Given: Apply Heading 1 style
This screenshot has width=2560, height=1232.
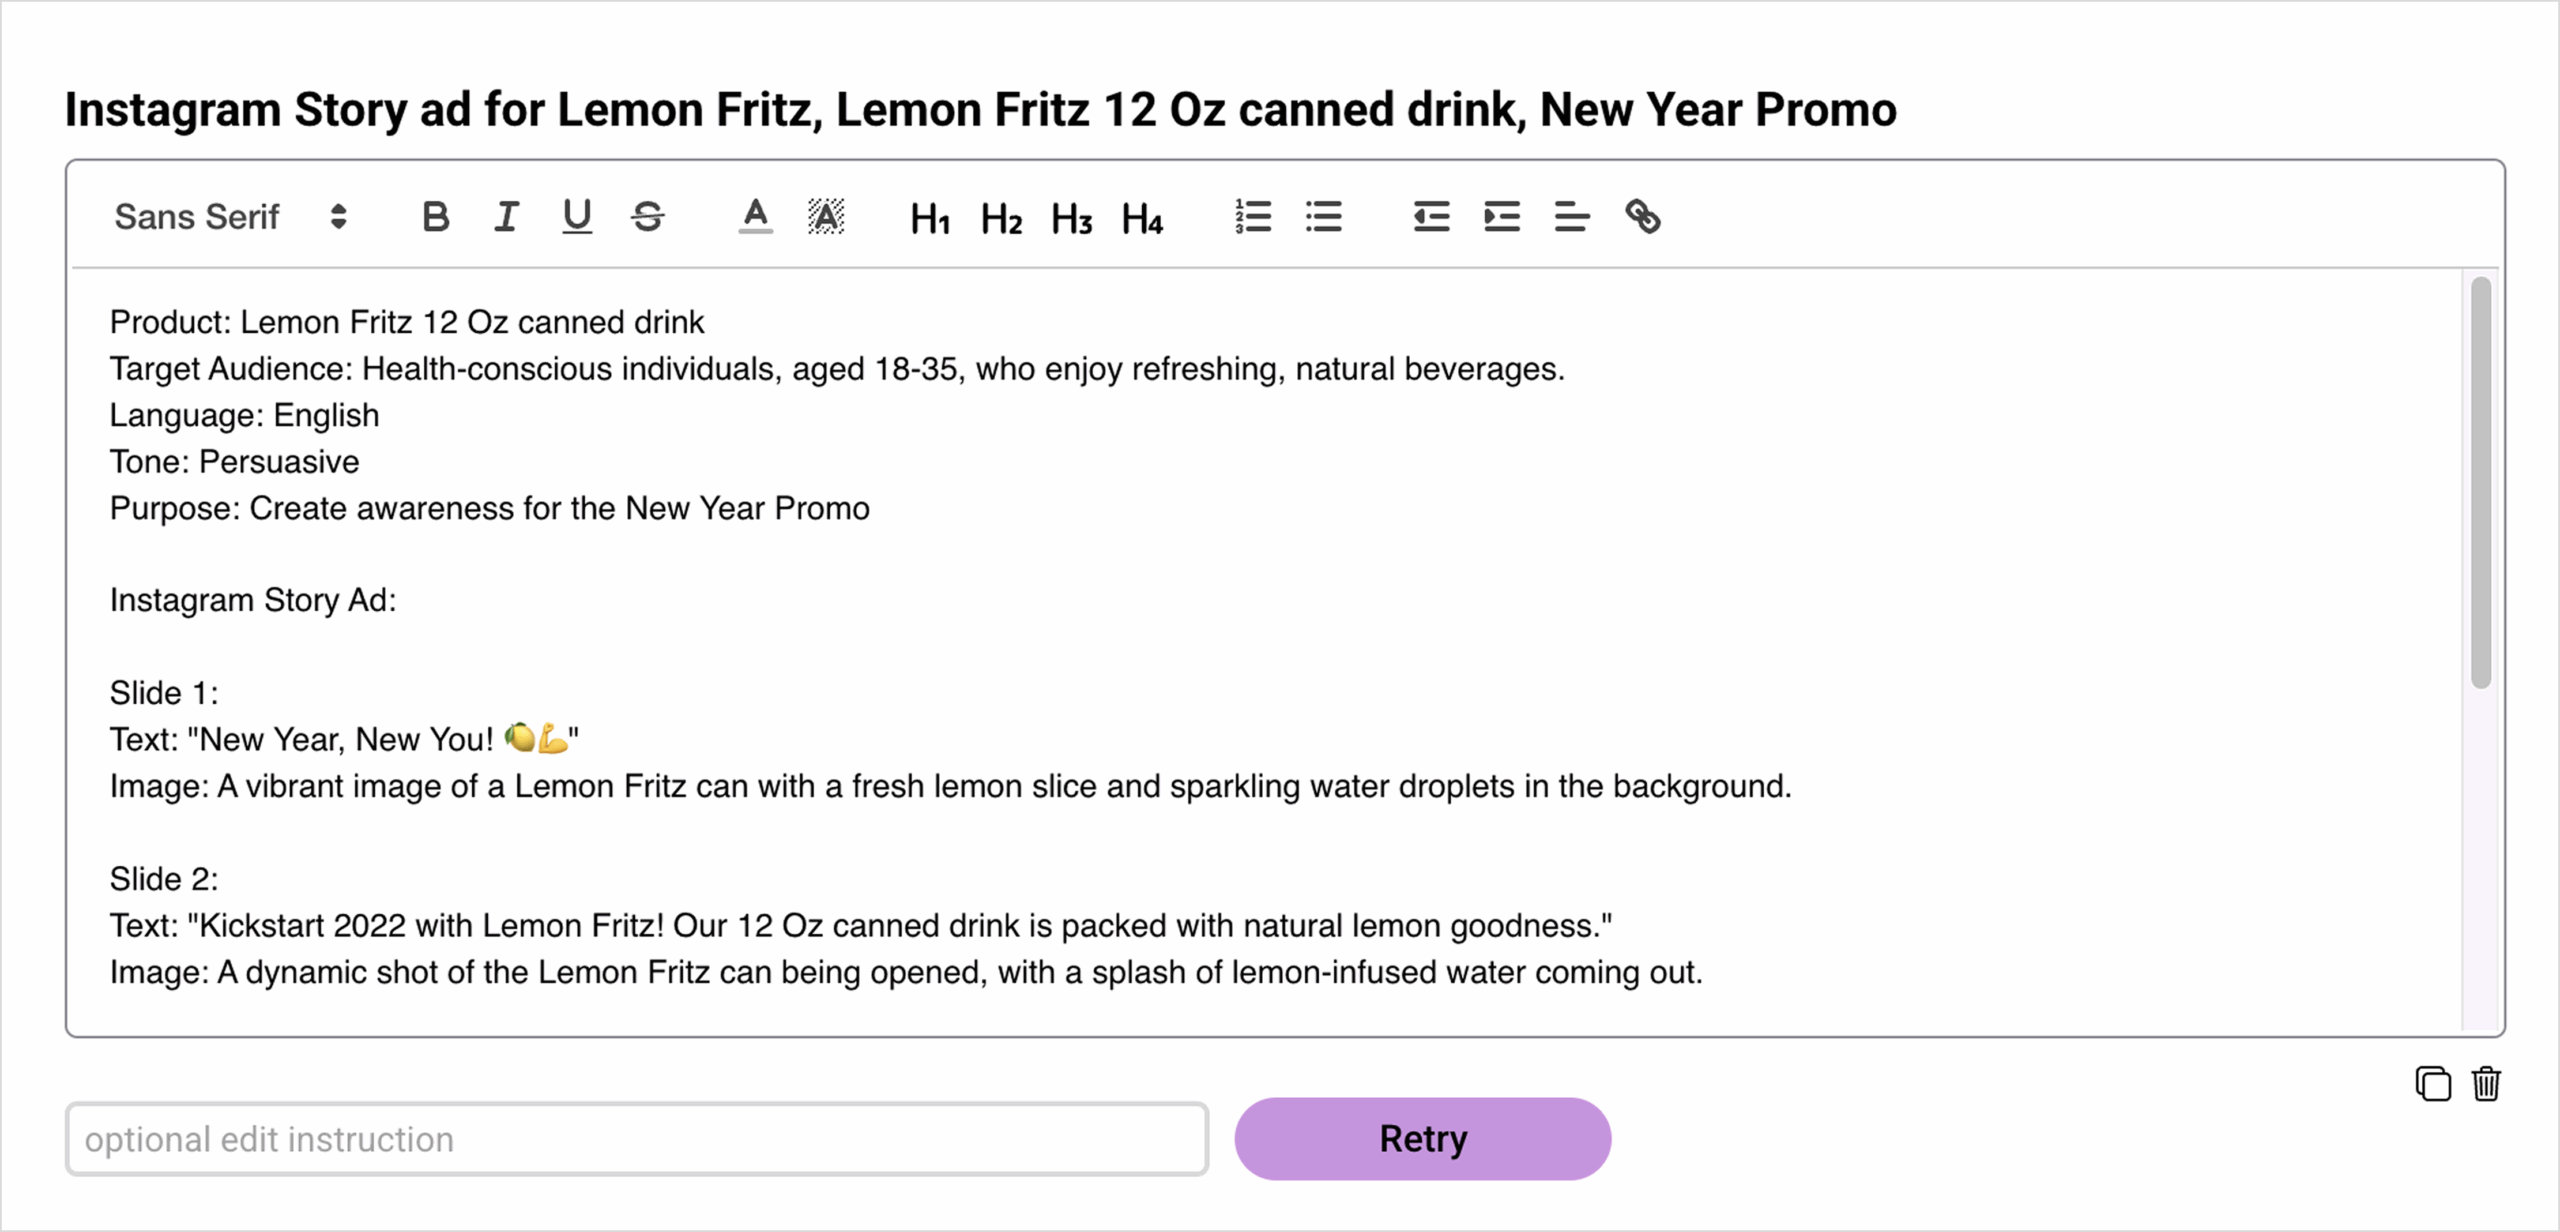Looking at the screenshot, I should [930, 218].
